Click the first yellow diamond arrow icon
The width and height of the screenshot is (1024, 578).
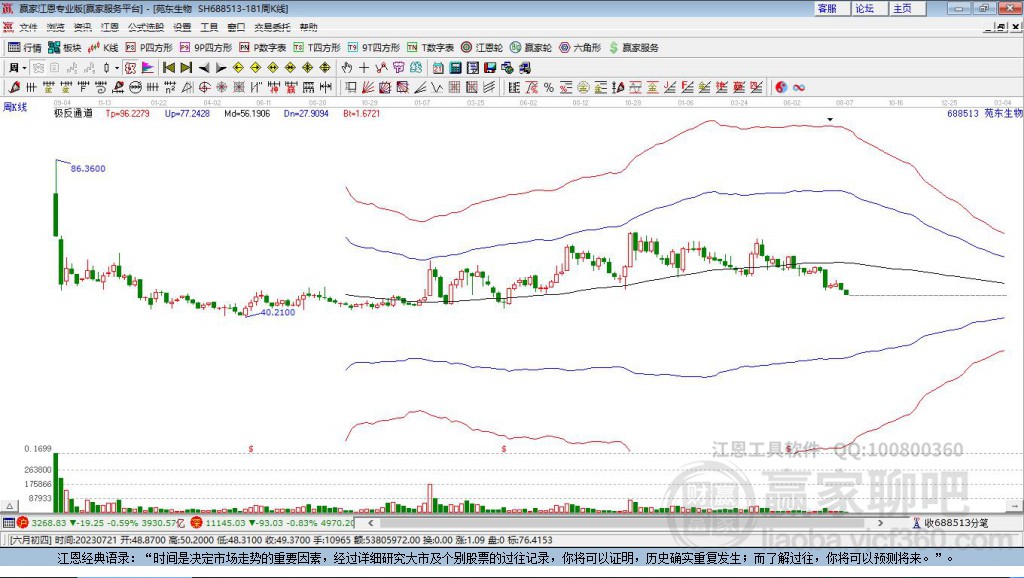(x=238, y=68)
